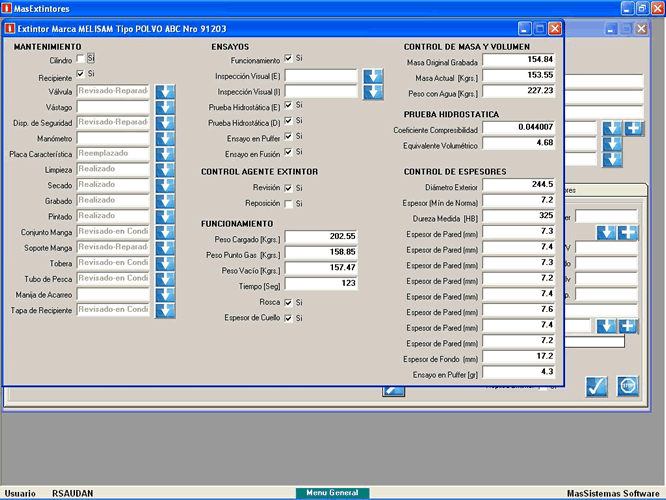Screen dimensions: 666x500
Task: Click the Diámetro Exterior value field
Action: [518, 185]
